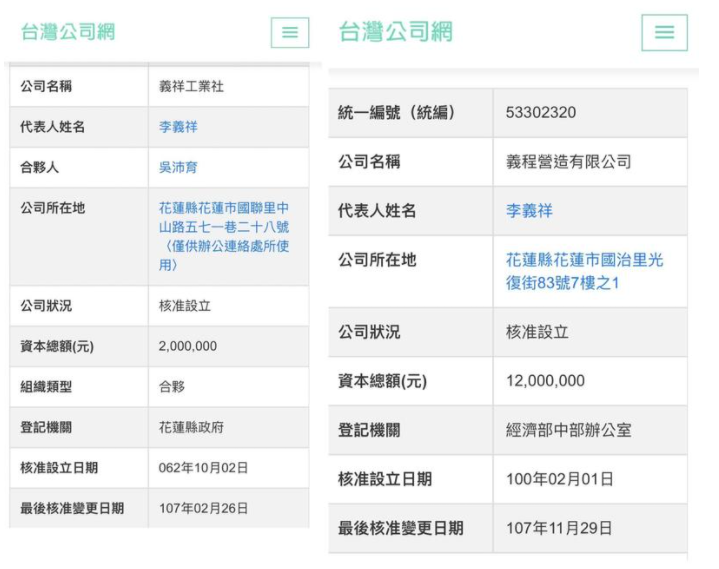Select company name 義程營造有限公司
Image resolution: width=719 pixels, height=569 pixels.
(569, 161)
